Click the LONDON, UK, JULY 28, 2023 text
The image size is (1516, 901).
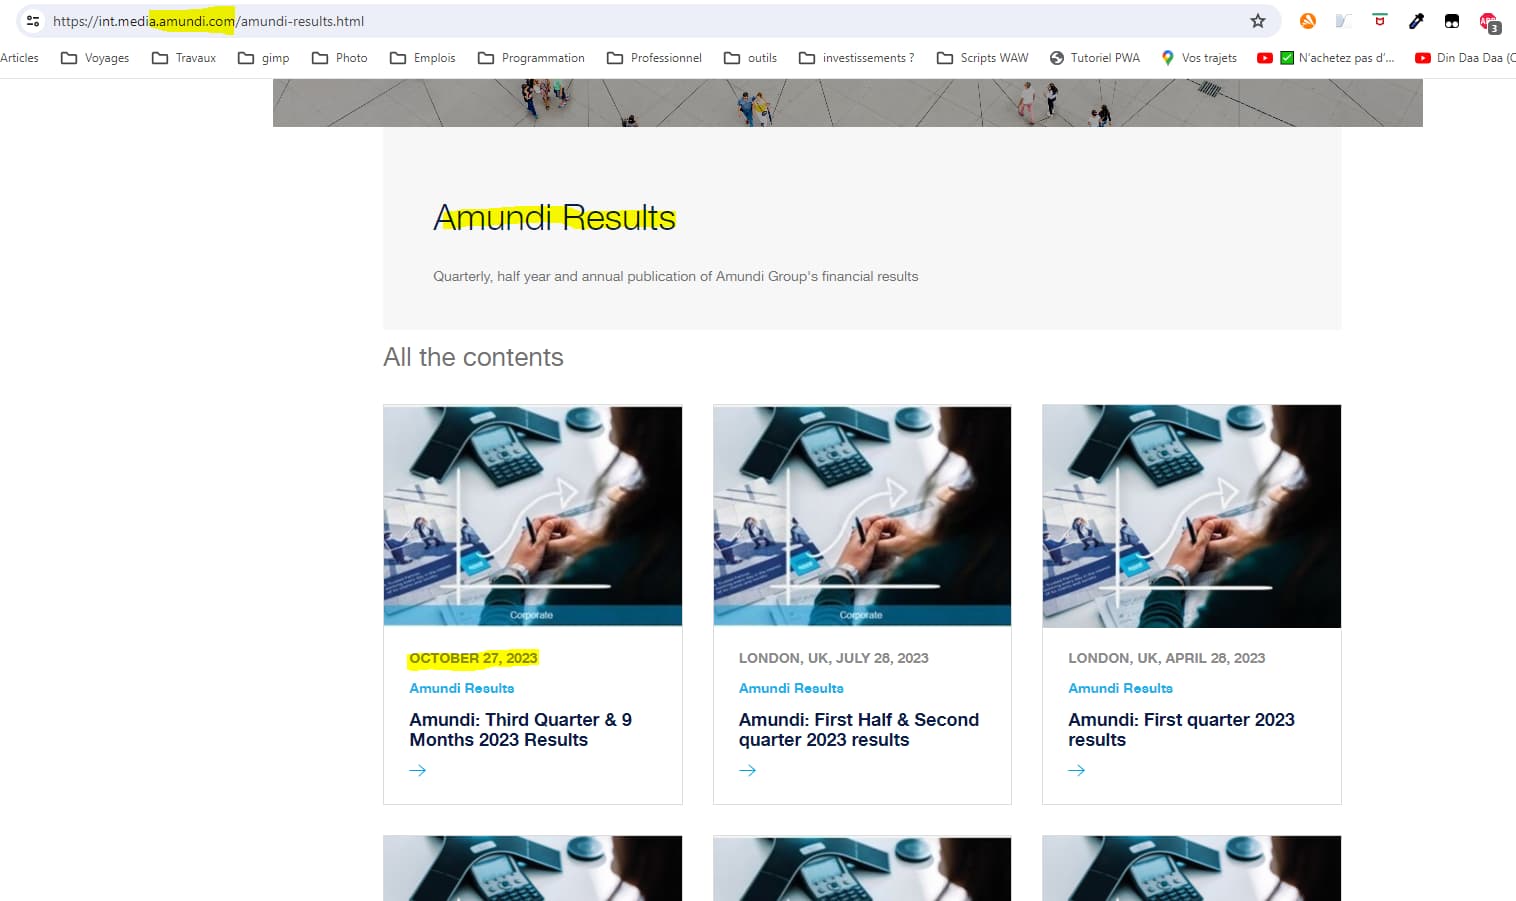pyautogui.click(x=834, y=658)
